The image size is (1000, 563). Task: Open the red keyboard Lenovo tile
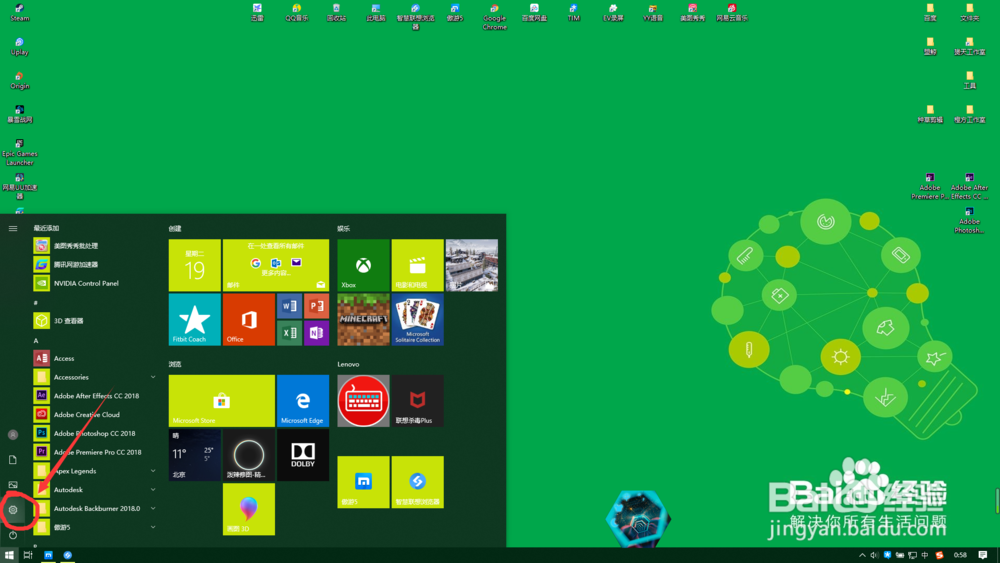pos(363,400)
